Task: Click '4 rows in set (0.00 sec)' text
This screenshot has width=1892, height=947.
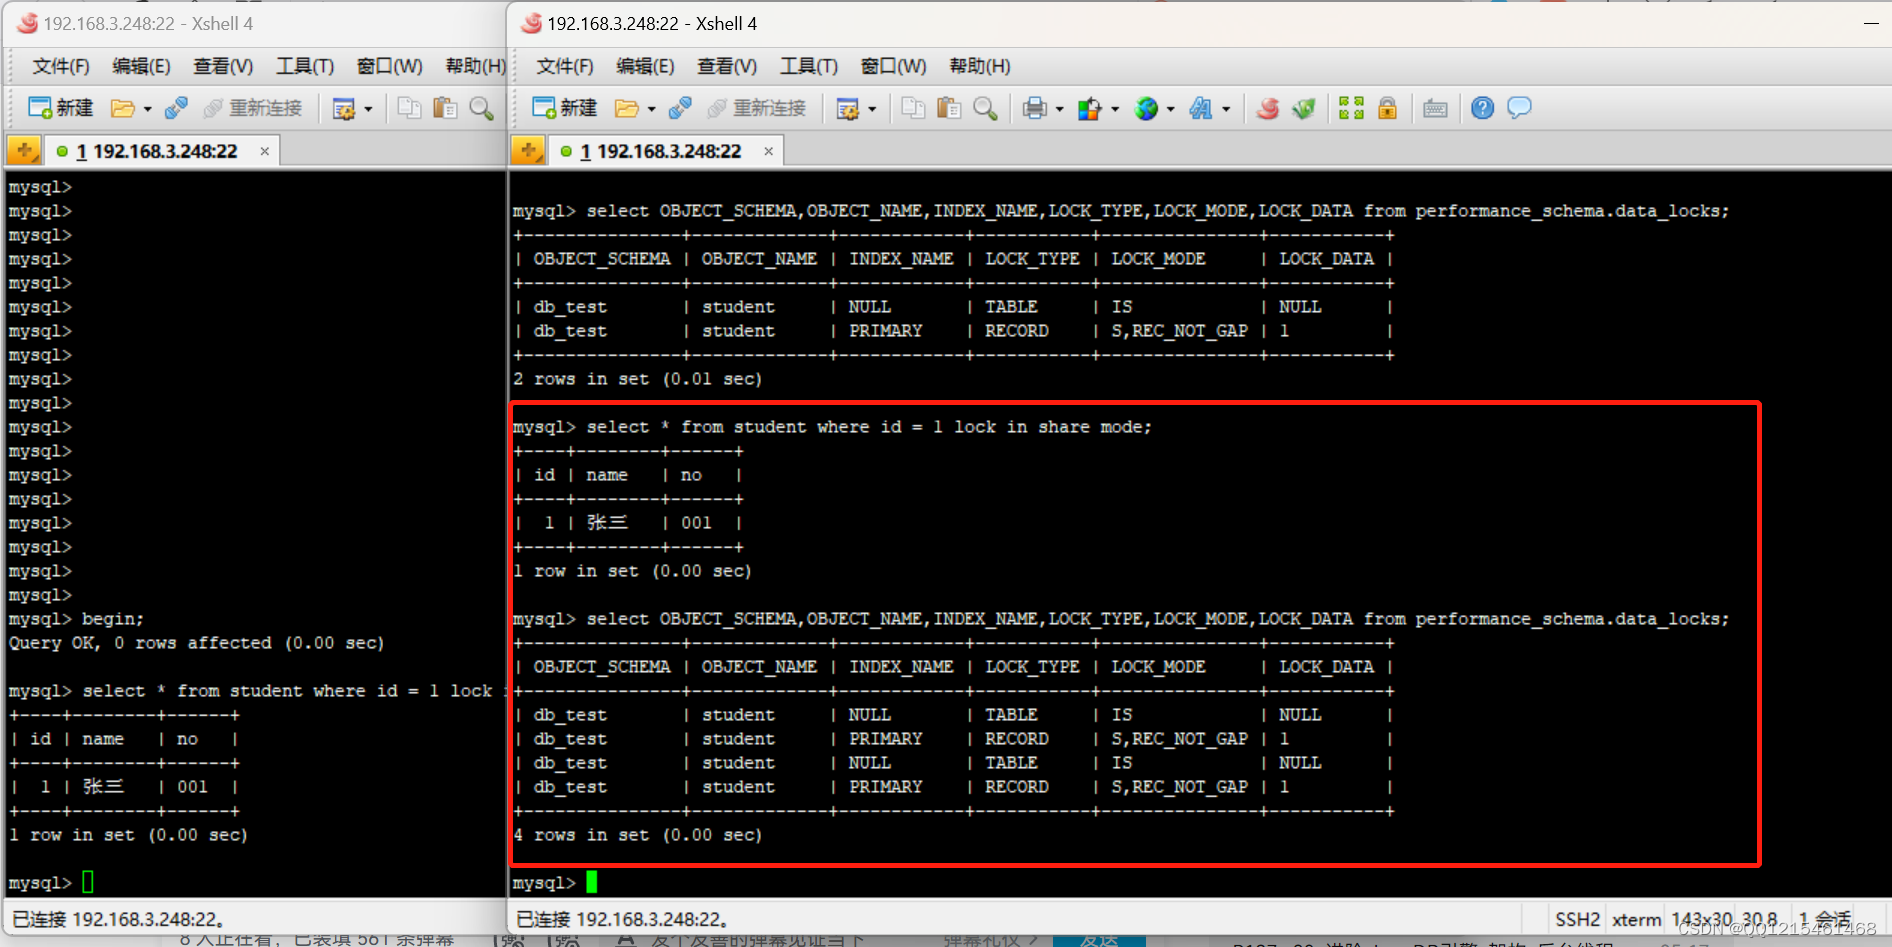Action: click(x=638, y=835)
